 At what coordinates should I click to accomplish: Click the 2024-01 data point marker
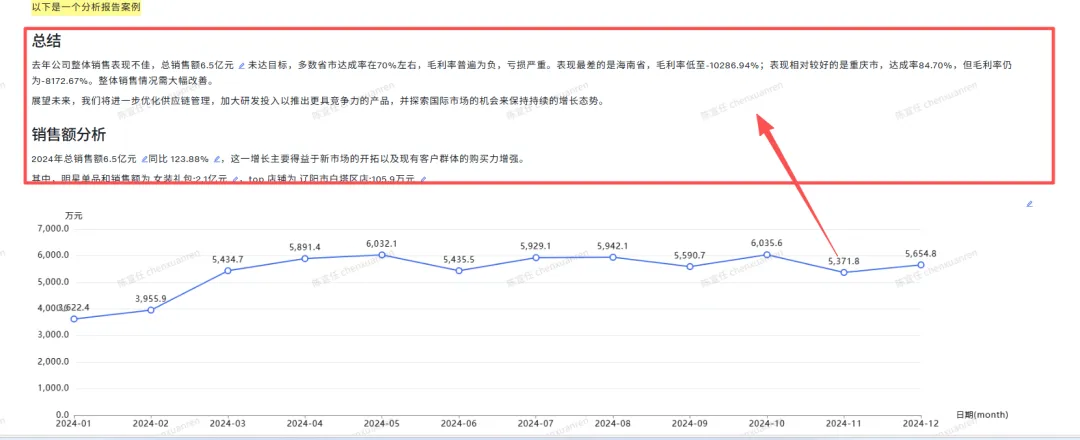(74, 319)
